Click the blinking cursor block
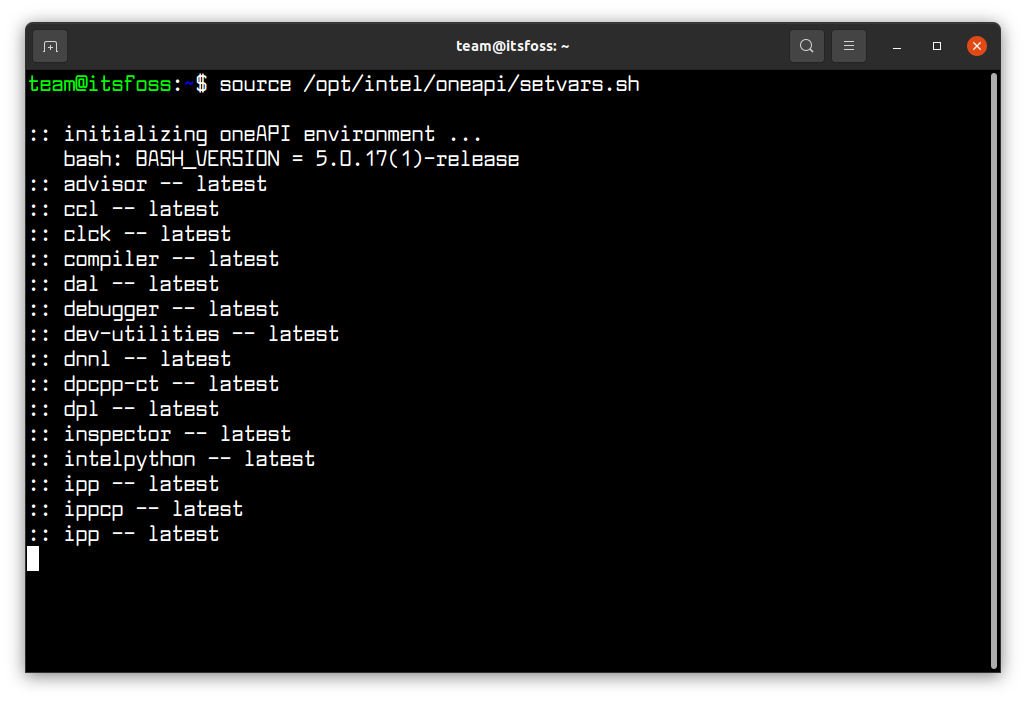 [33, 558]
